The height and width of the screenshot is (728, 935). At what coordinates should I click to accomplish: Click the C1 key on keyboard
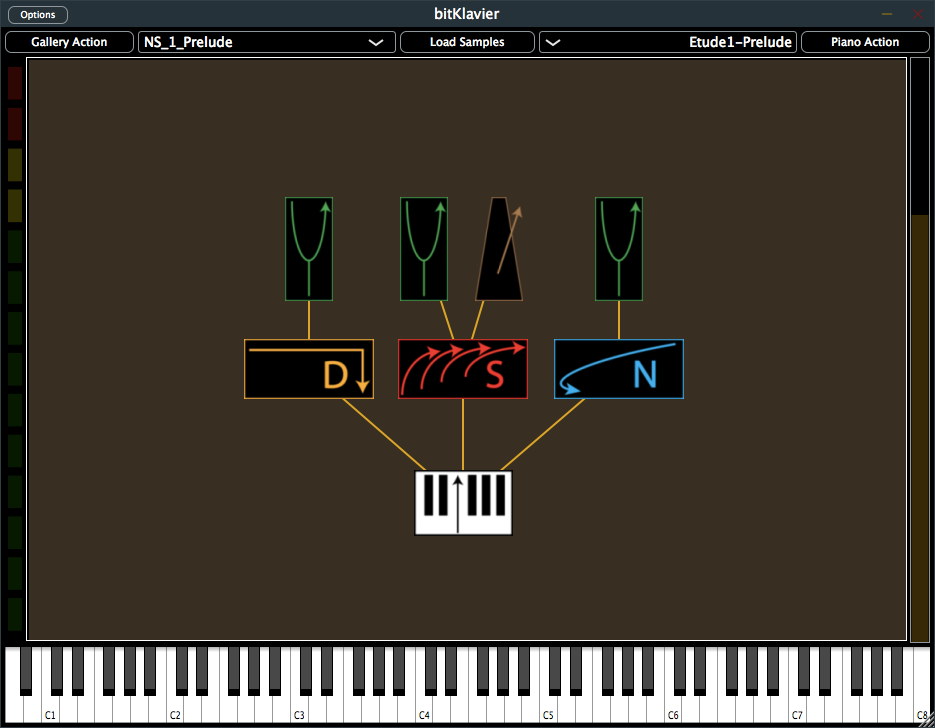point(51,710)
